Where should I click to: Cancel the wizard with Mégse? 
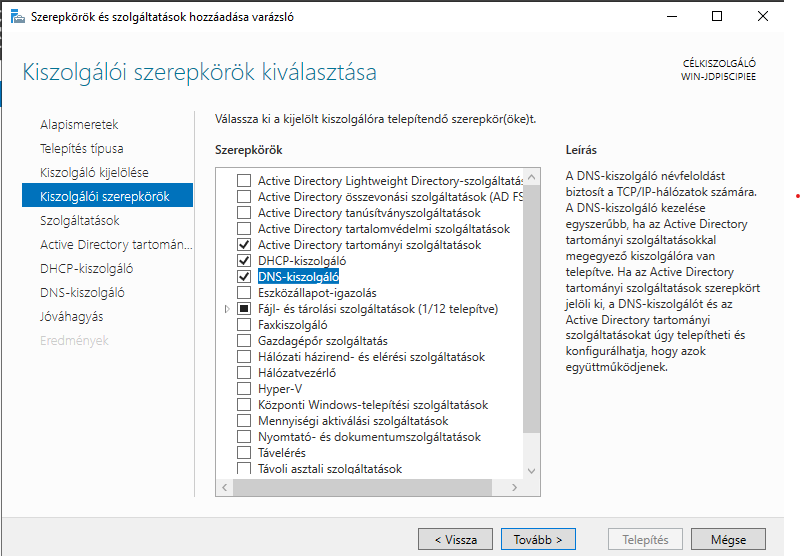(x=728, y=539)
